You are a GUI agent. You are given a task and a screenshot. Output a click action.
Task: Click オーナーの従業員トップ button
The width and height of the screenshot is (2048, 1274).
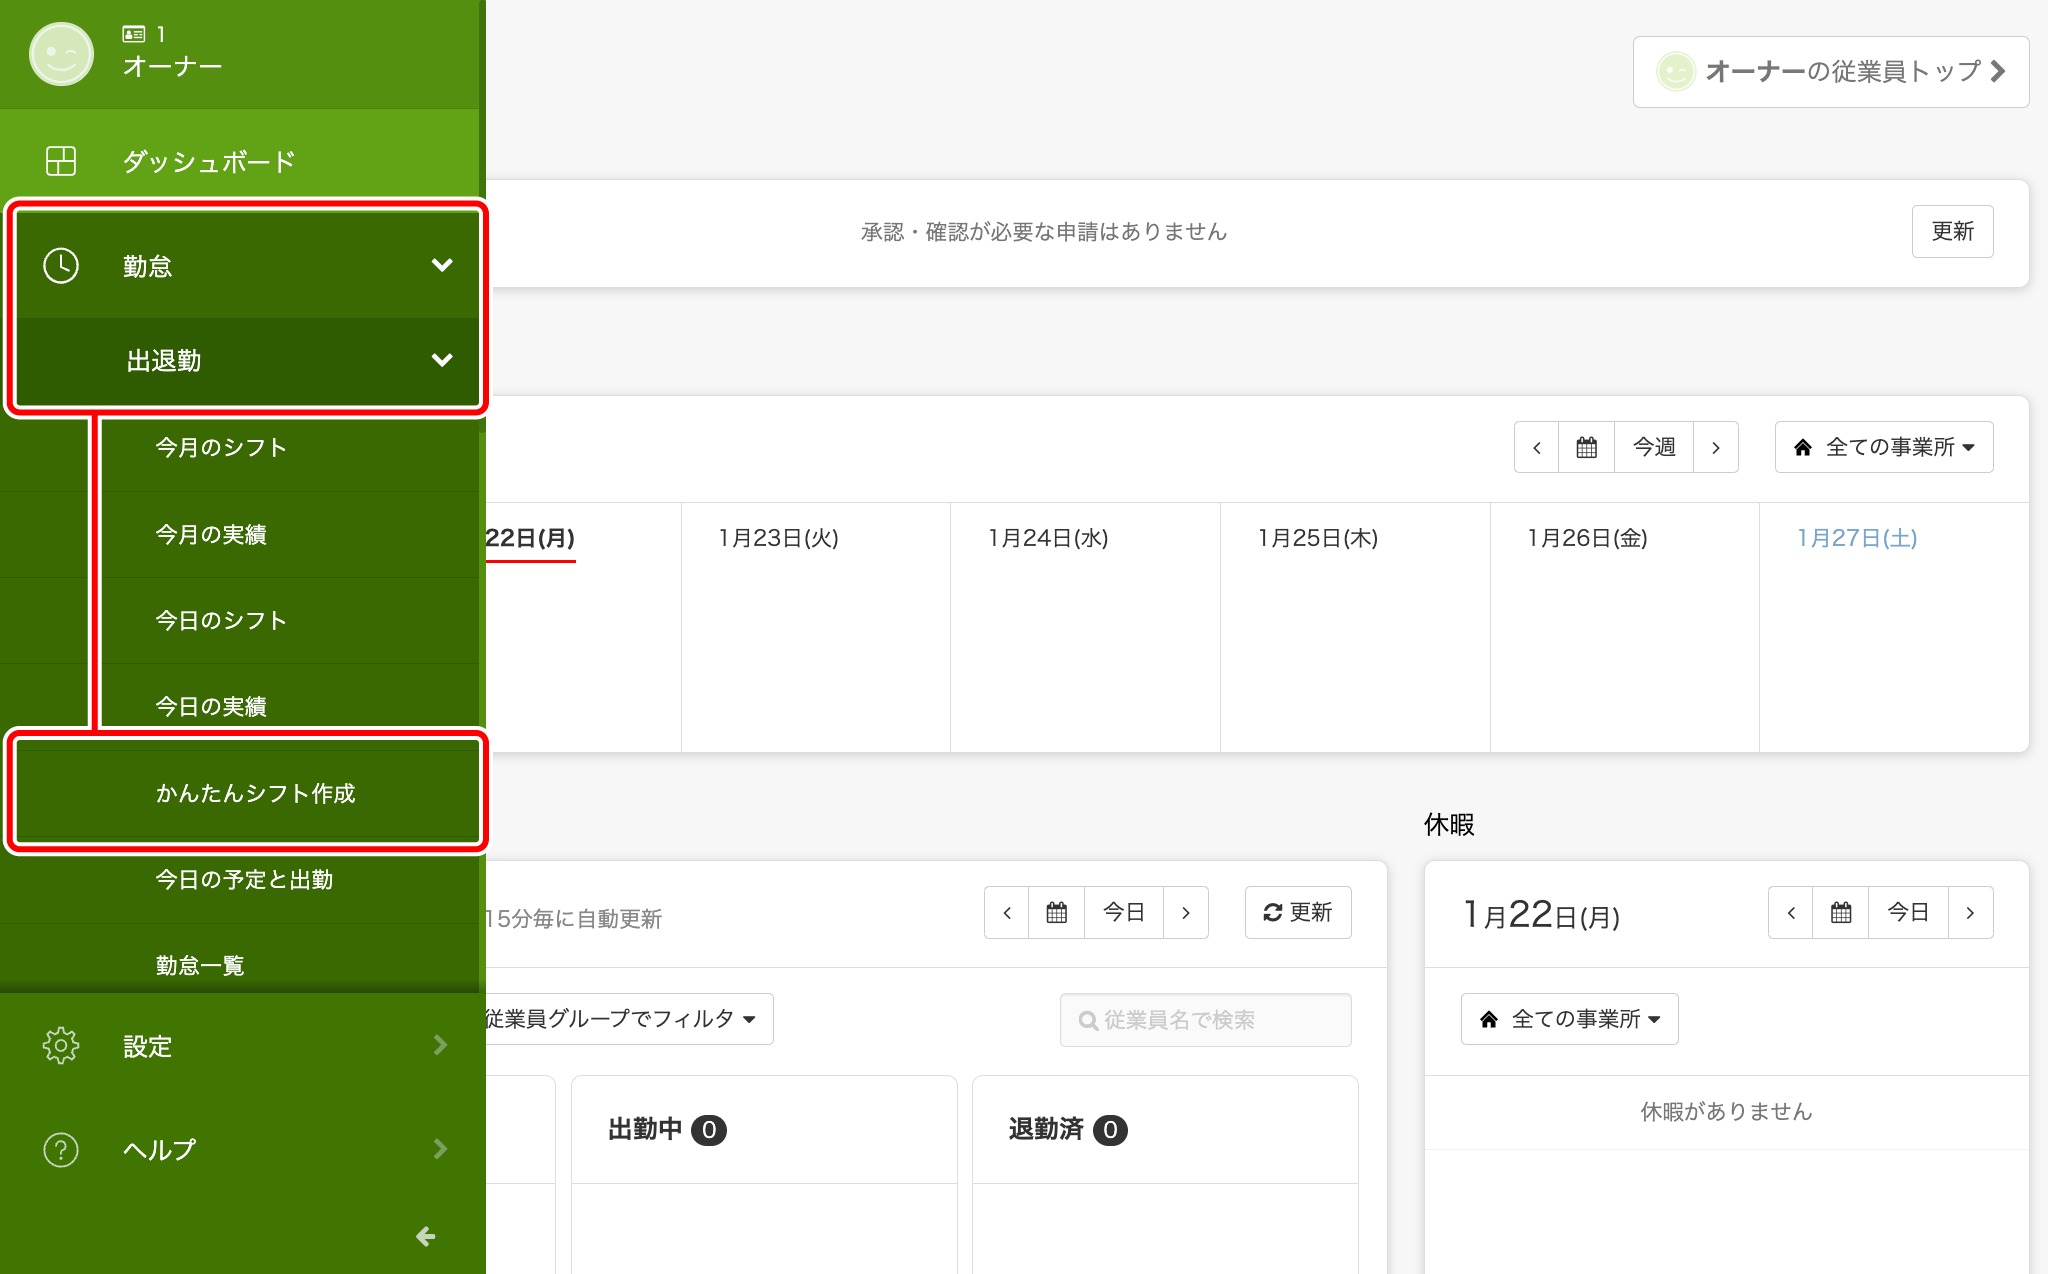click(x=1831, y=72)
